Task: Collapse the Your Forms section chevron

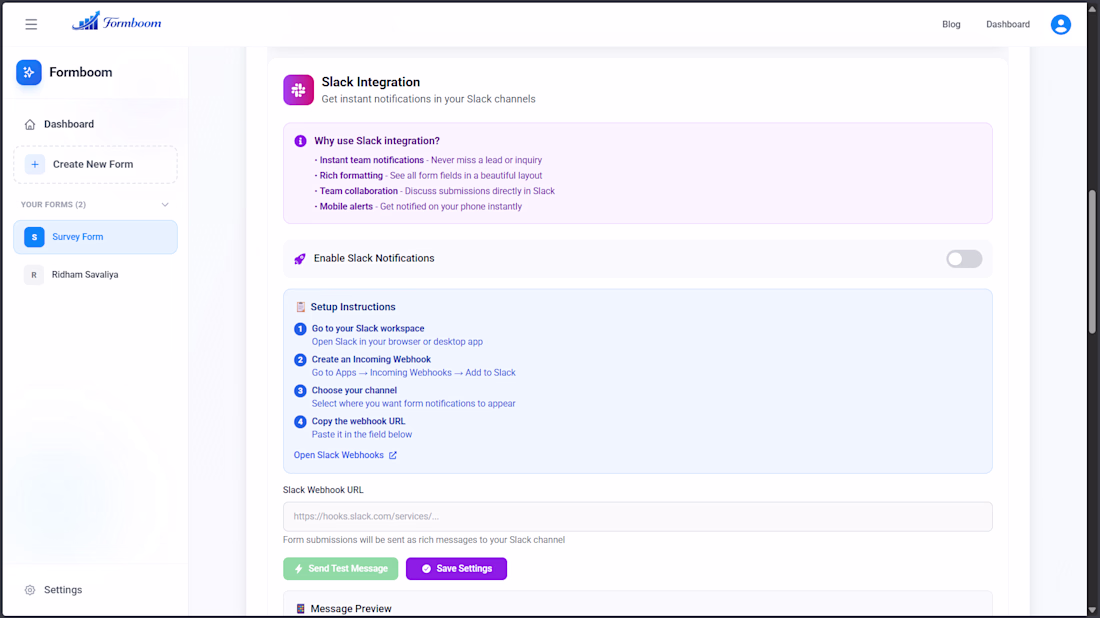Action: (165, 205)
